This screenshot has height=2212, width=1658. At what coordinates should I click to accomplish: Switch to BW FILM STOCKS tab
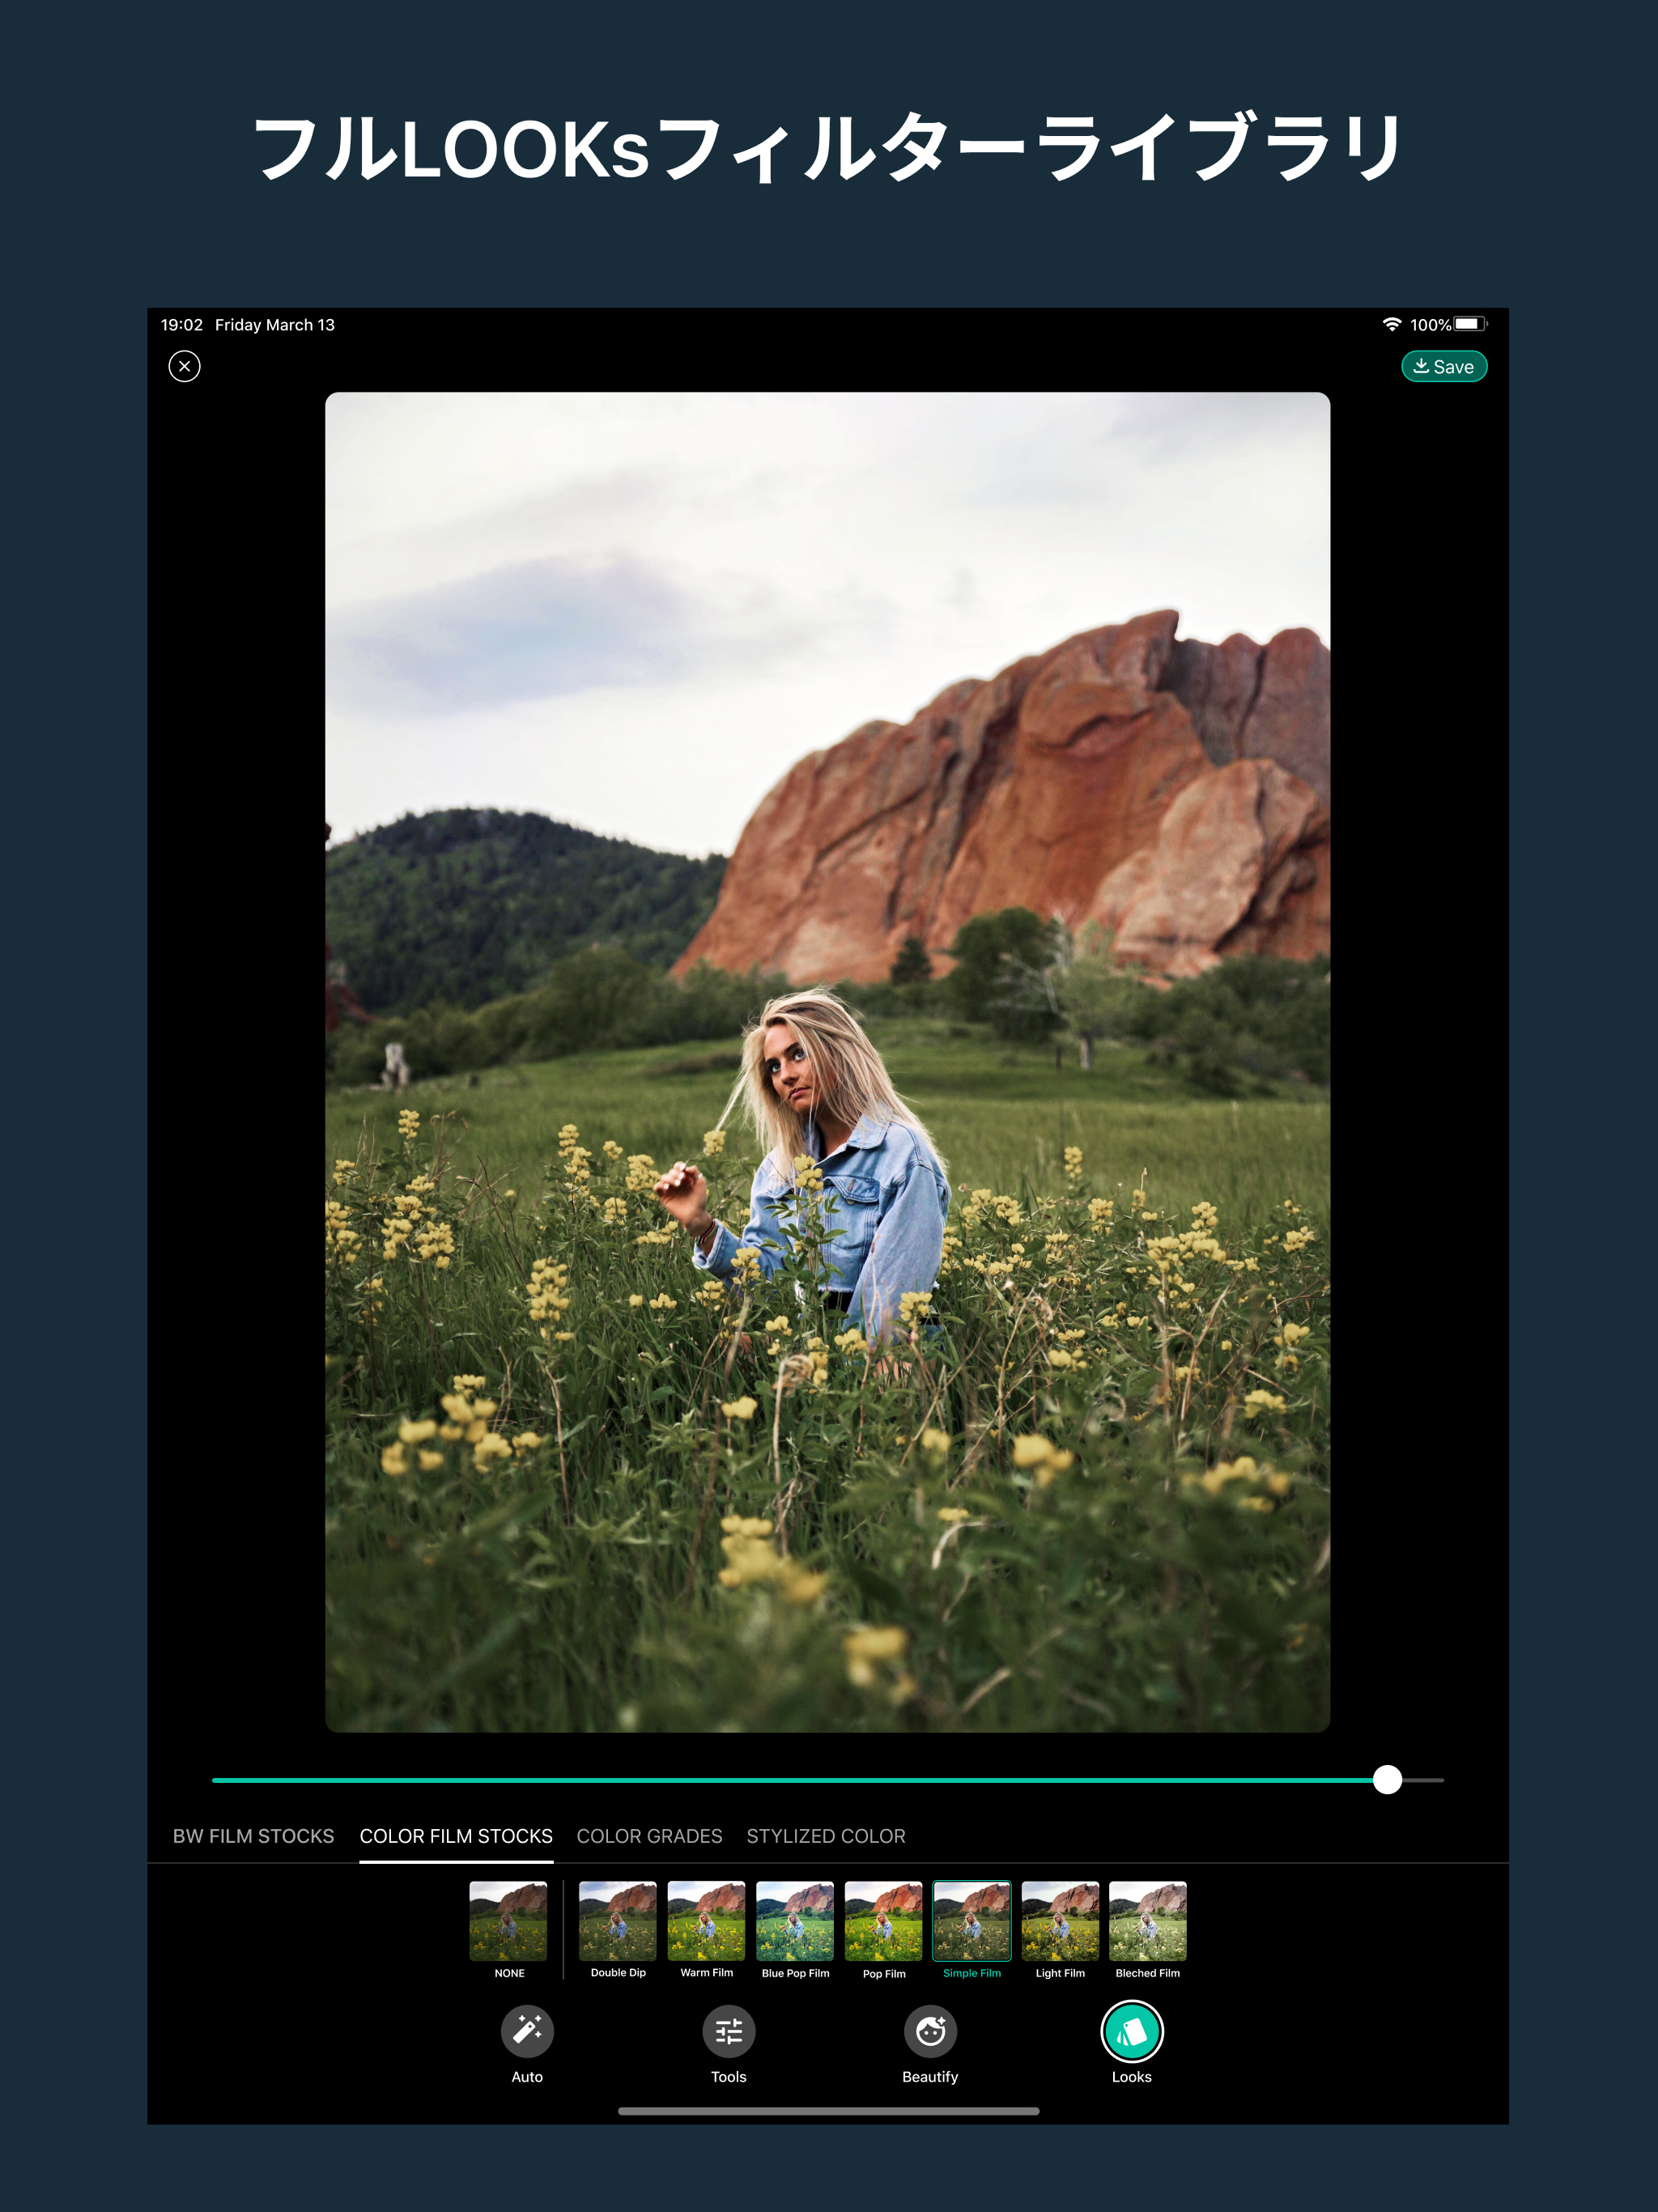[x=253, y=1836]
